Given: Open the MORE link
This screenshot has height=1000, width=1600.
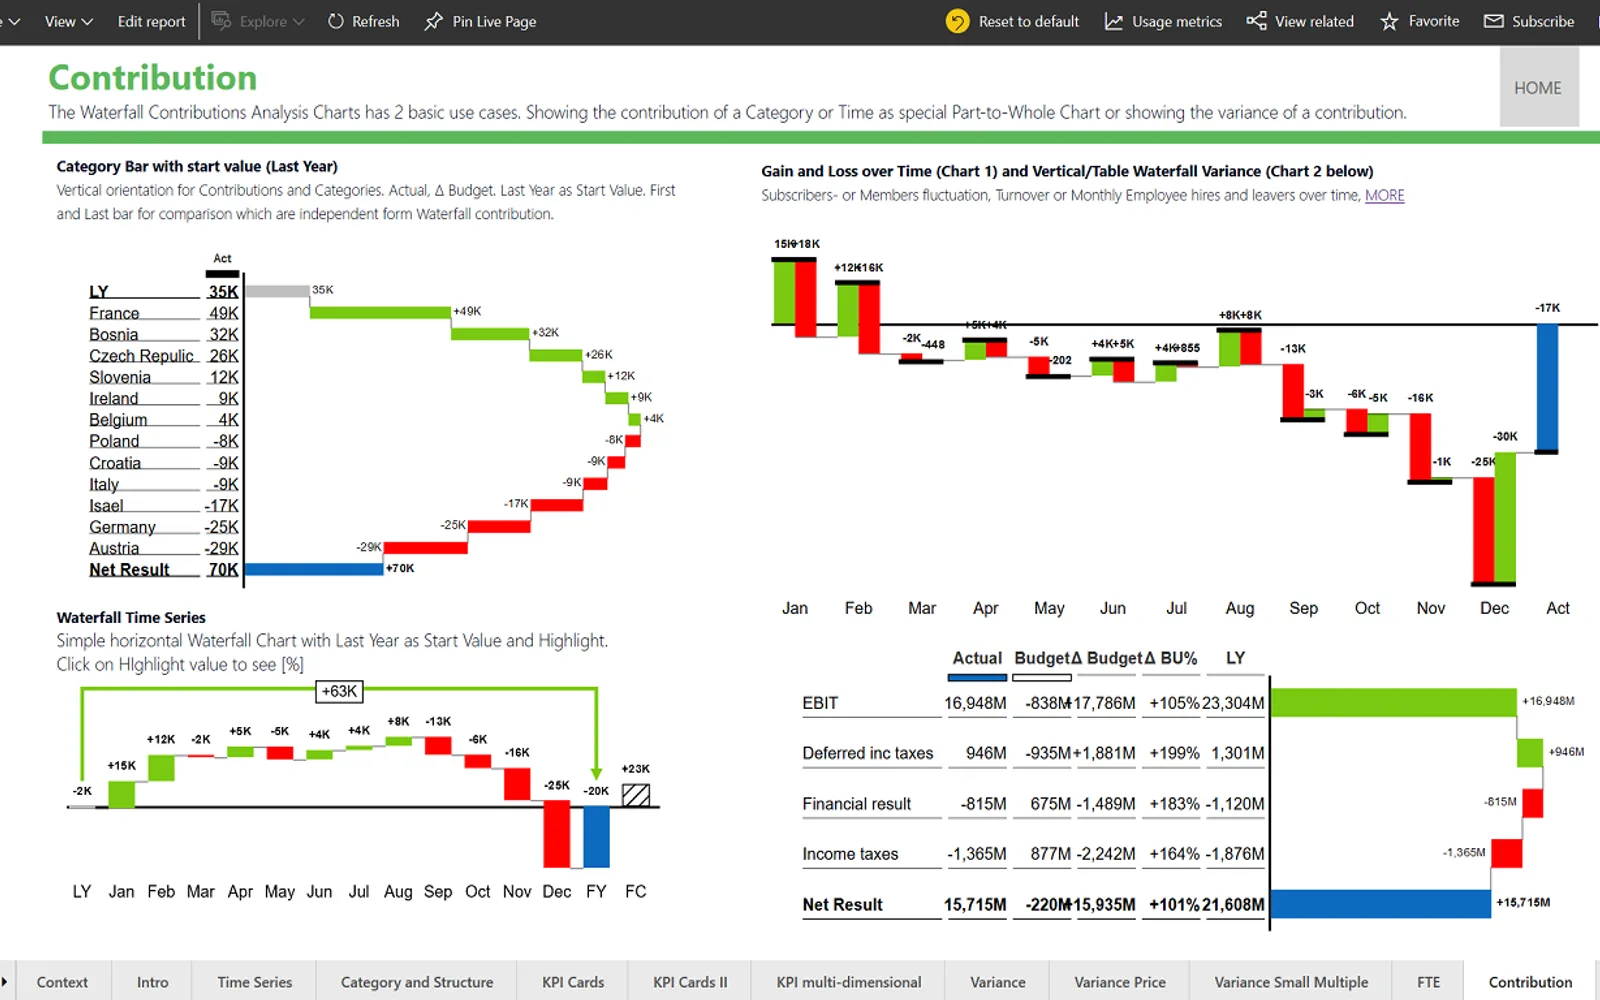Looking at the screenshot, I should 1384,196.
